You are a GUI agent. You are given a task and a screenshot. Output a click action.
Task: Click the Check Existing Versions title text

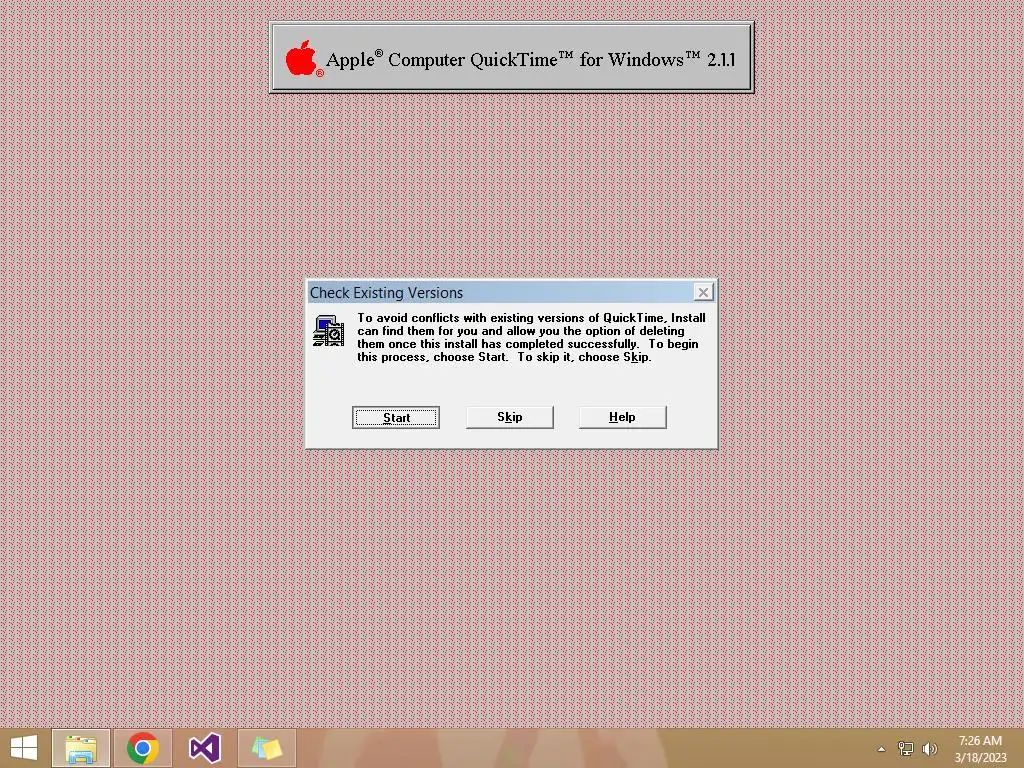pos(386,293)
